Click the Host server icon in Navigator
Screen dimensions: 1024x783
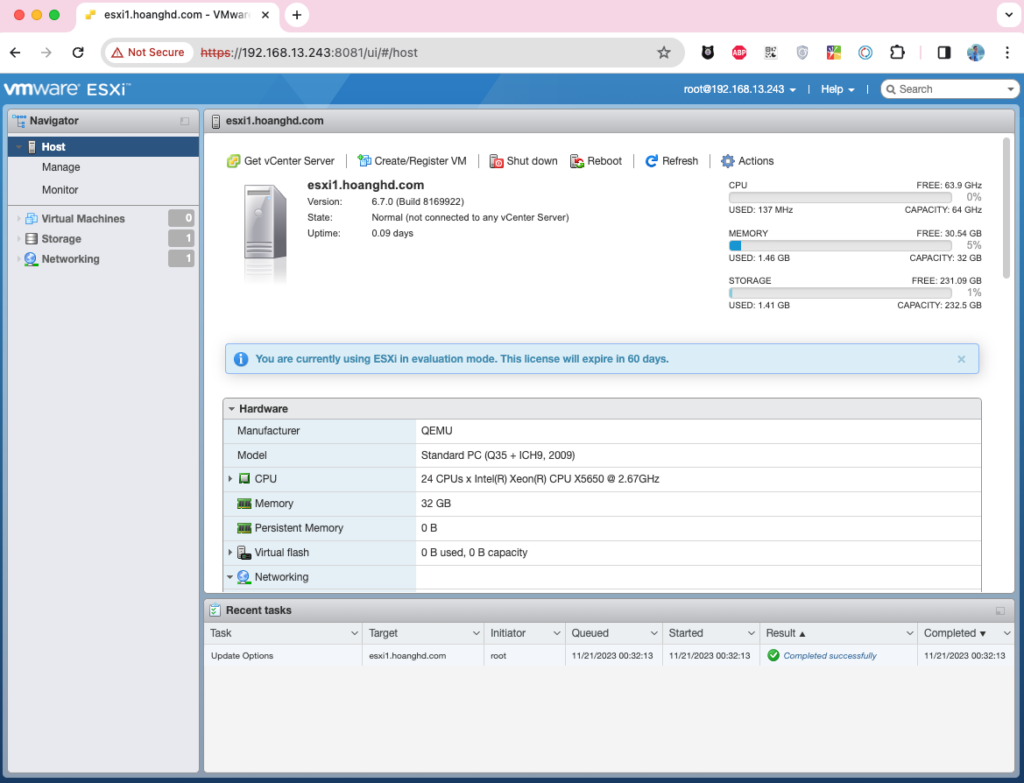31,147
